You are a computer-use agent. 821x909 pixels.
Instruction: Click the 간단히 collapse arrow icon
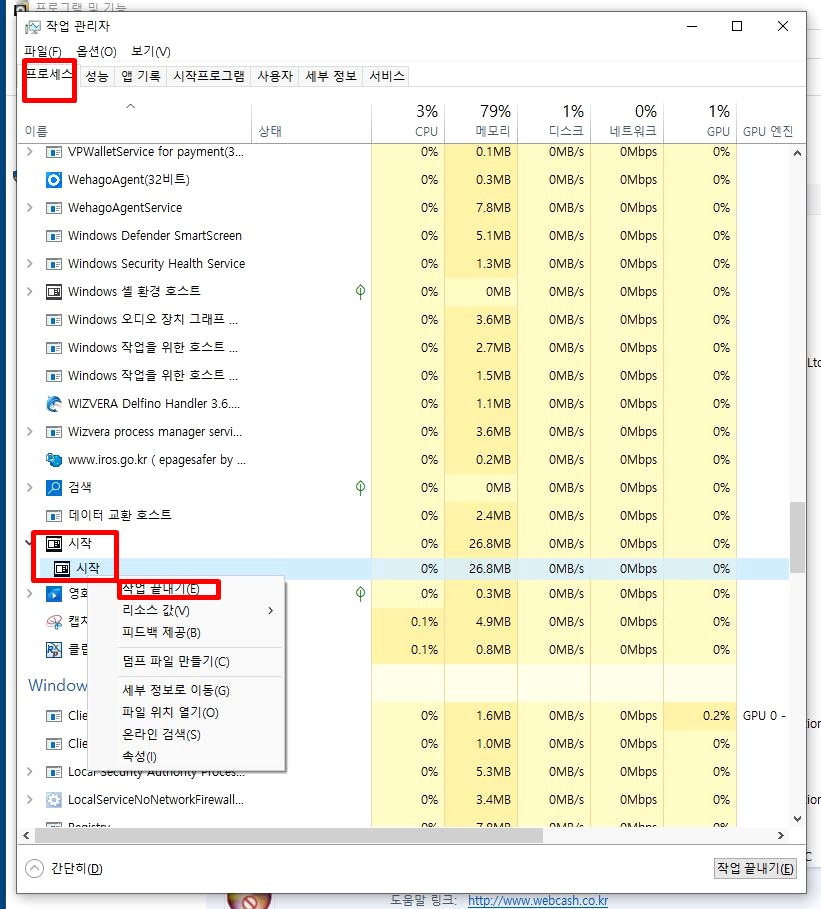pyautogui.click(x=35, y=868)
